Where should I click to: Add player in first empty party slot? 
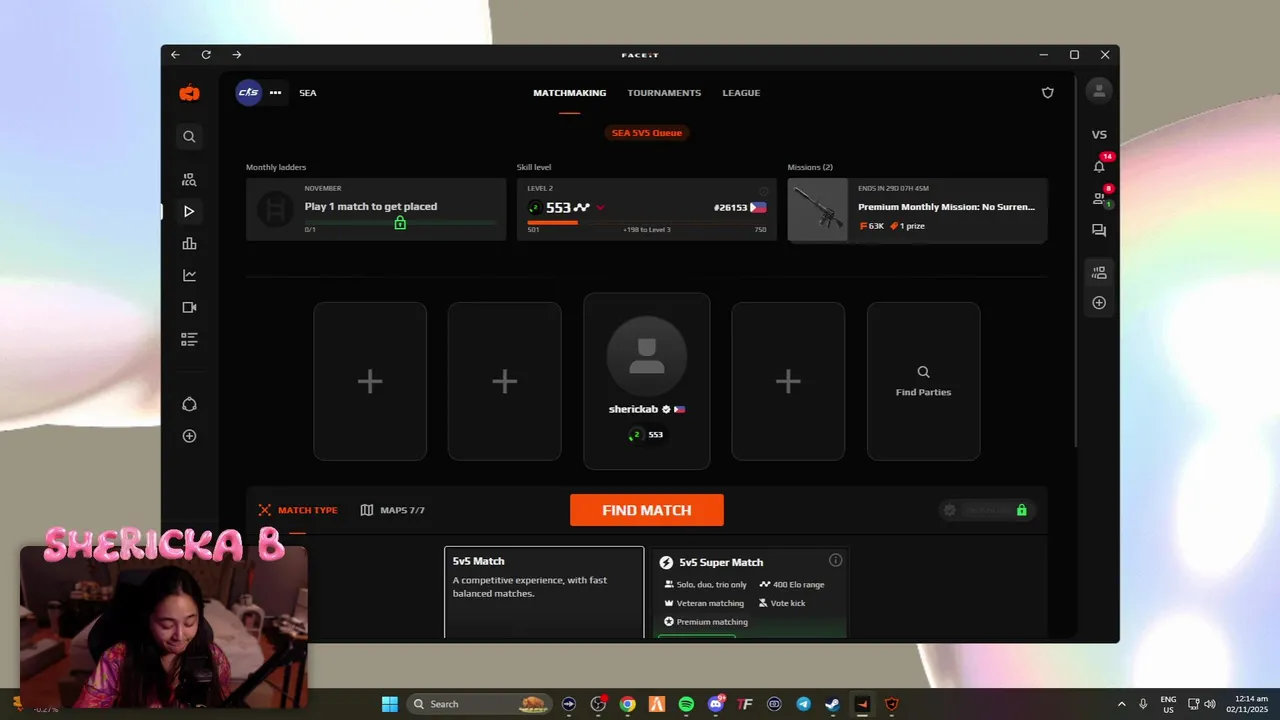[x=370, y=381]
